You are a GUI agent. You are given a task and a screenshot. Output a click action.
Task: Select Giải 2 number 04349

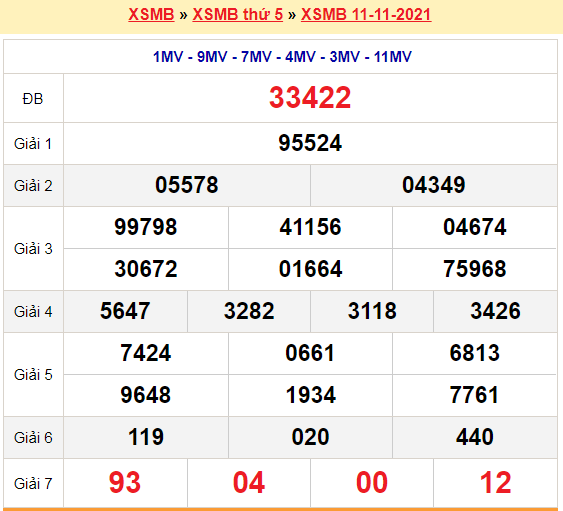434,185
